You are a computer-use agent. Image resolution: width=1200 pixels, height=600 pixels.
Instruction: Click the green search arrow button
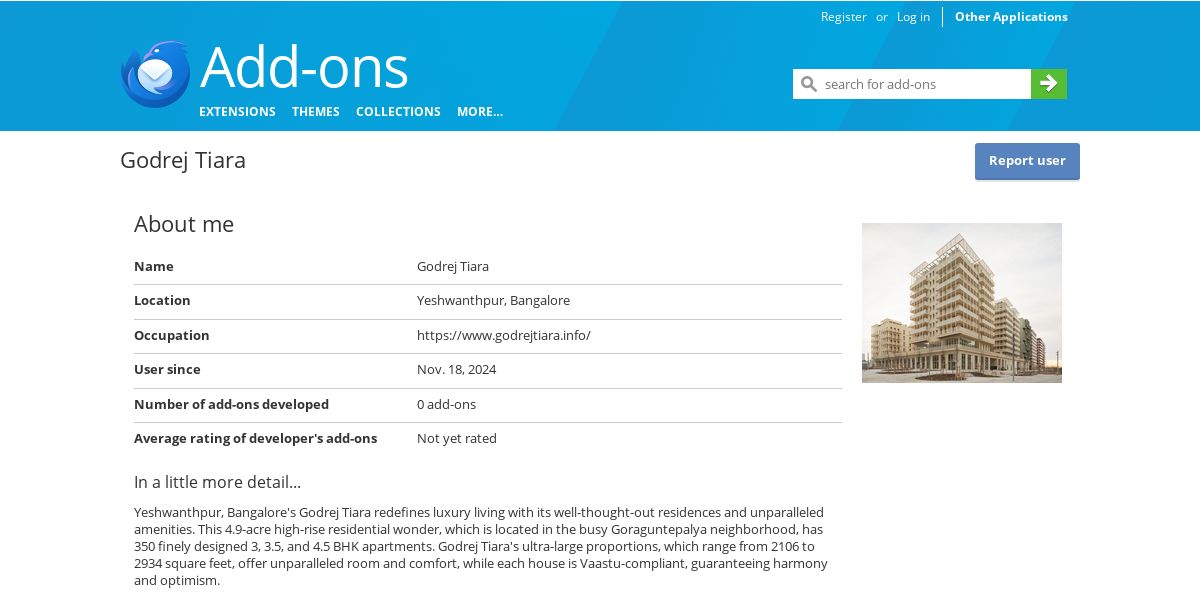(x=1049, y=84)
